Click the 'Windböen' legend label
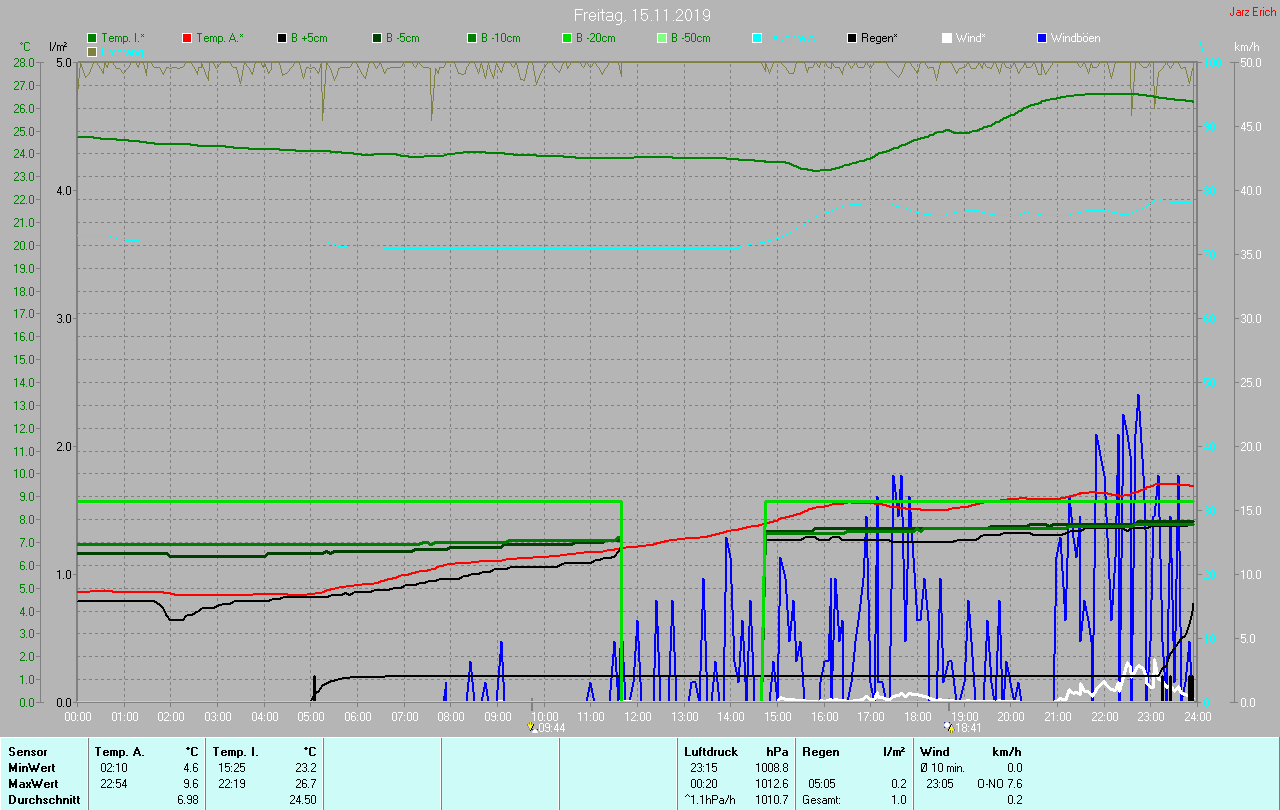 [1076, 38]
